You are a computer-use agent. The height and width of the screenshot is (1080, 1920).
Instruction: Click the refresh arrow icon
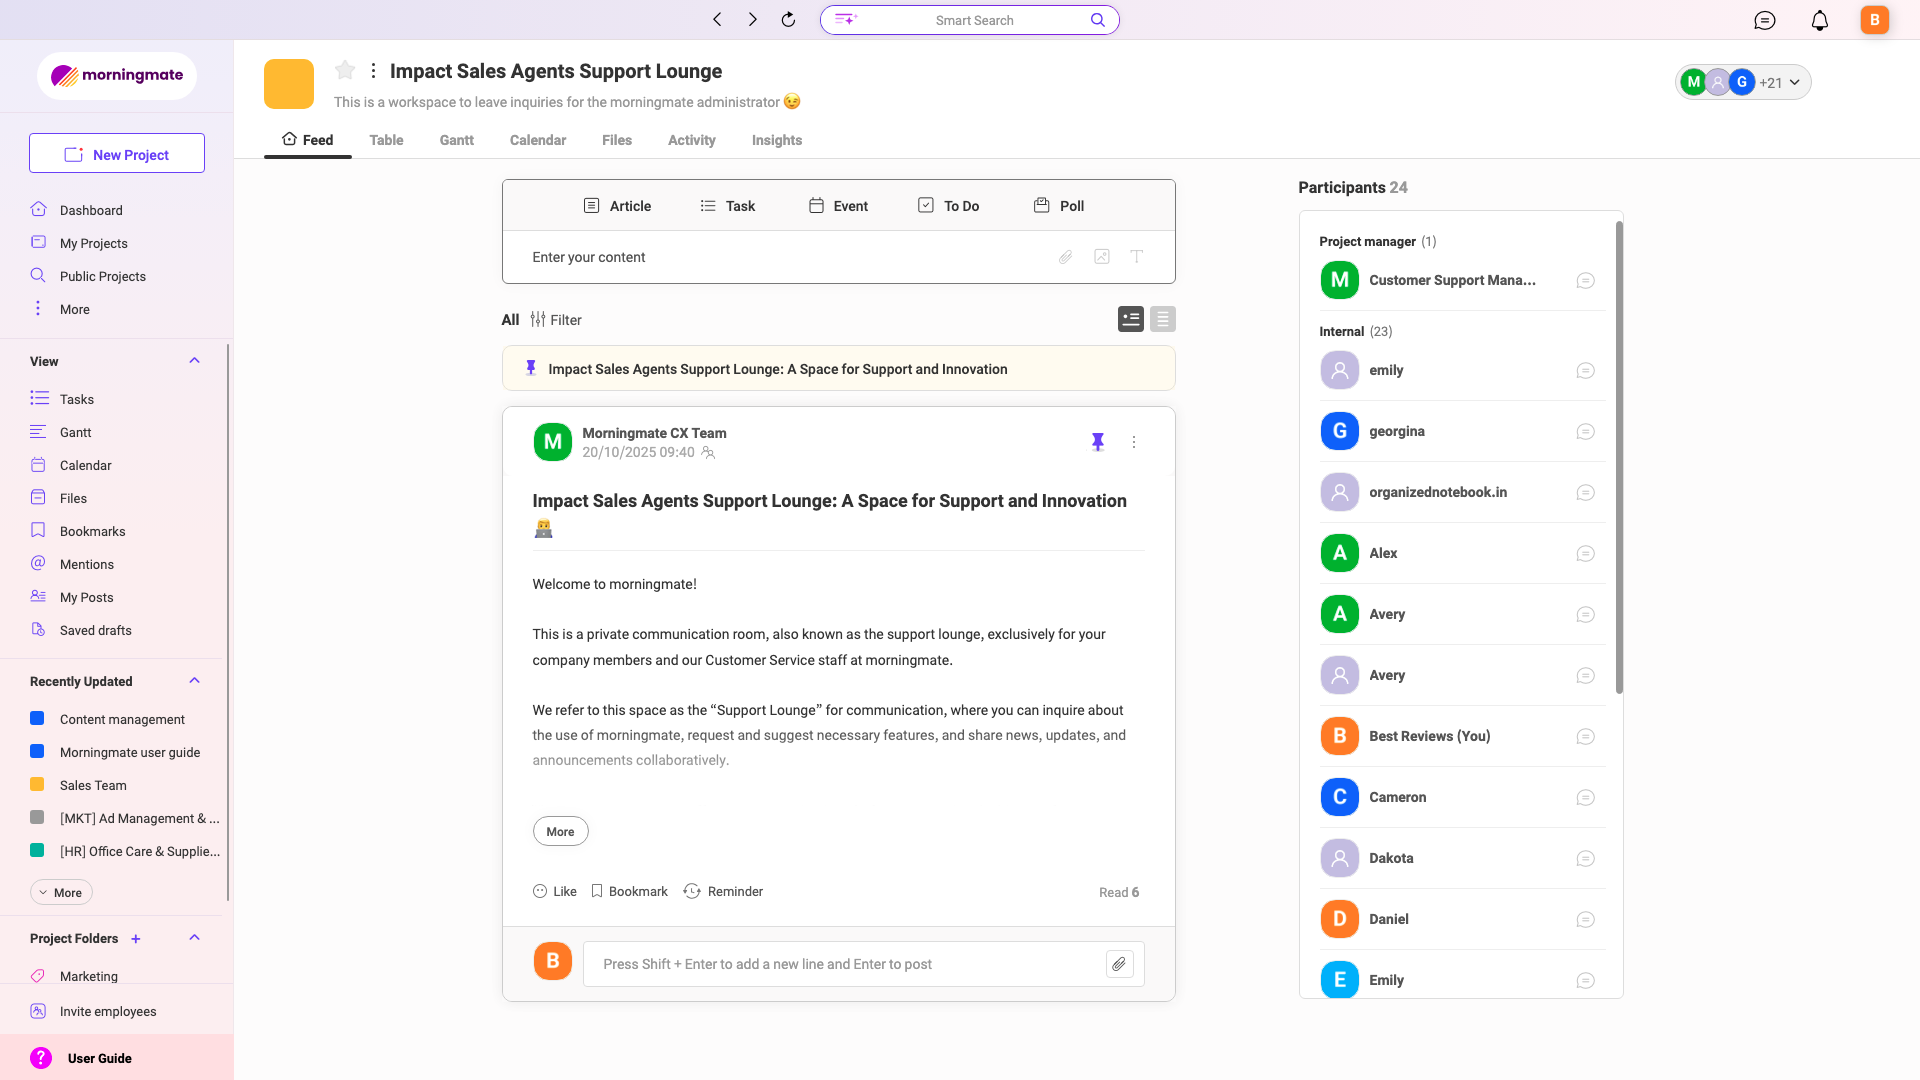click(788, 20)
